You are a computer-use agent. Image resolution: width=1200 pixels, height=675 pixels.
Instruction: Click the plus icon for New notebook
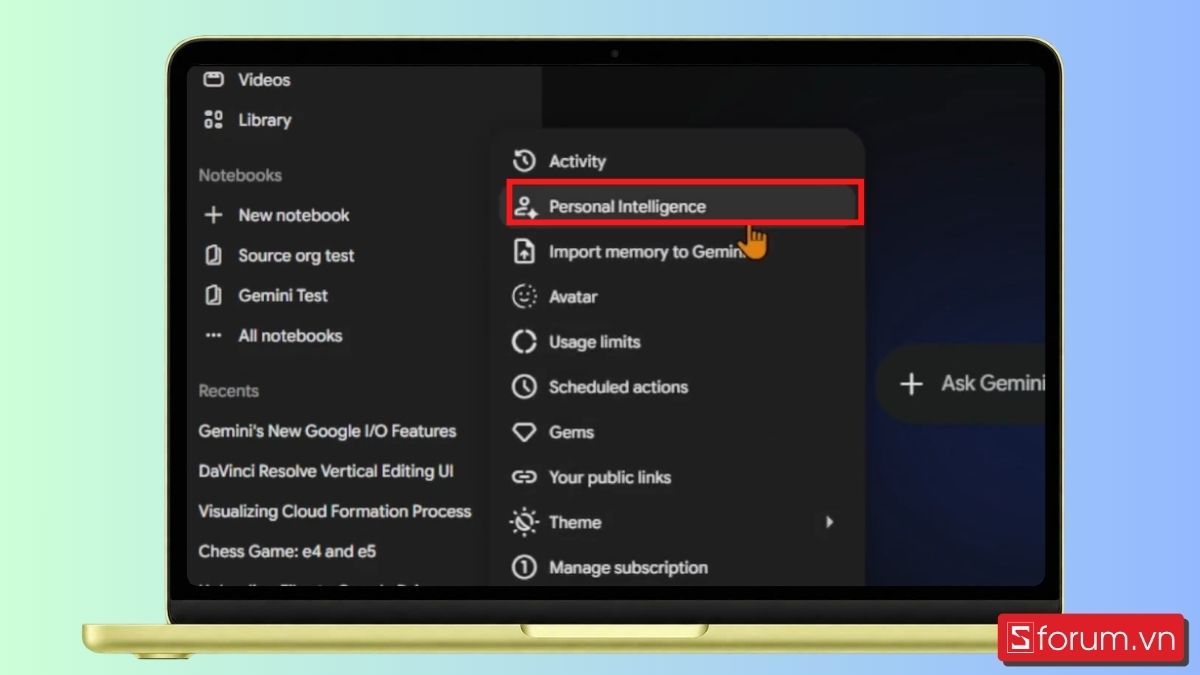(x=213, y=215)
